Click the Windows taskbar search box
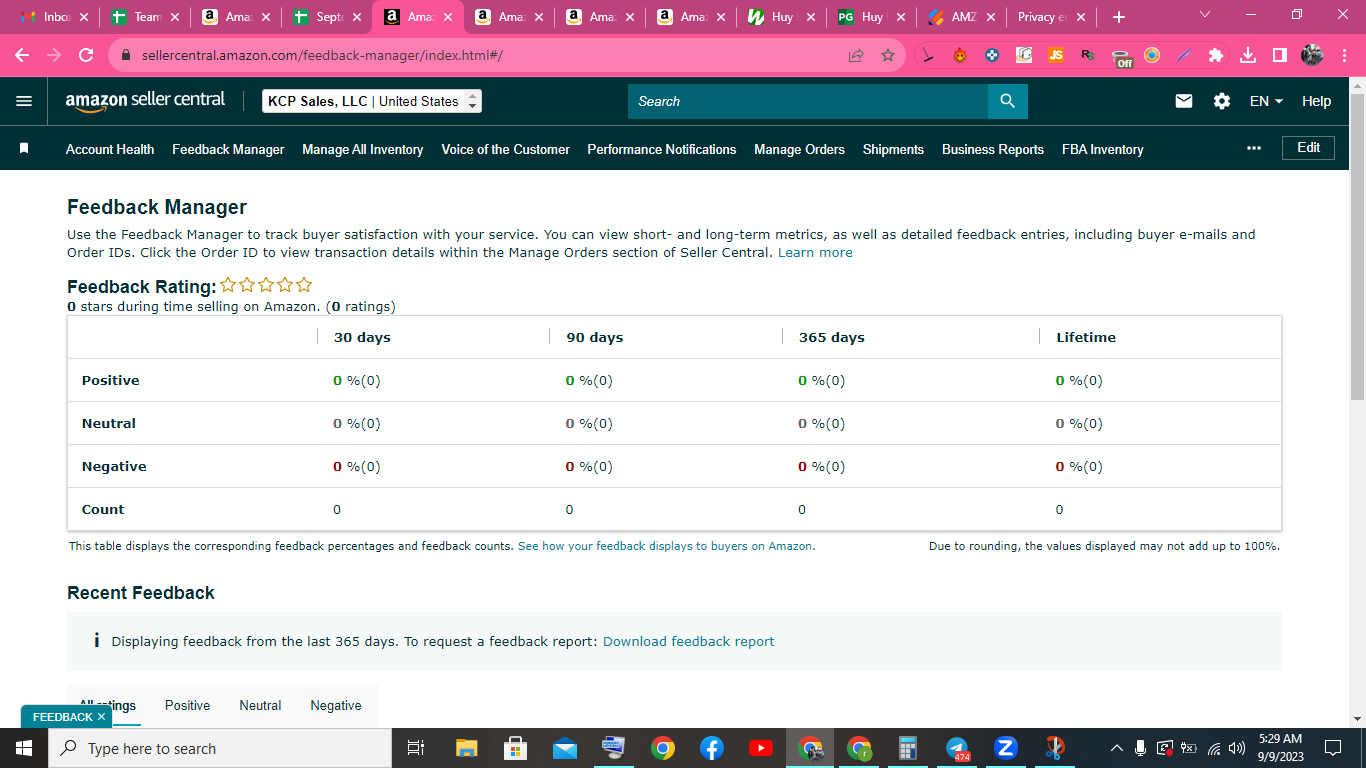Viewport: 1366px width, 768px height. (x=220, y=748)
